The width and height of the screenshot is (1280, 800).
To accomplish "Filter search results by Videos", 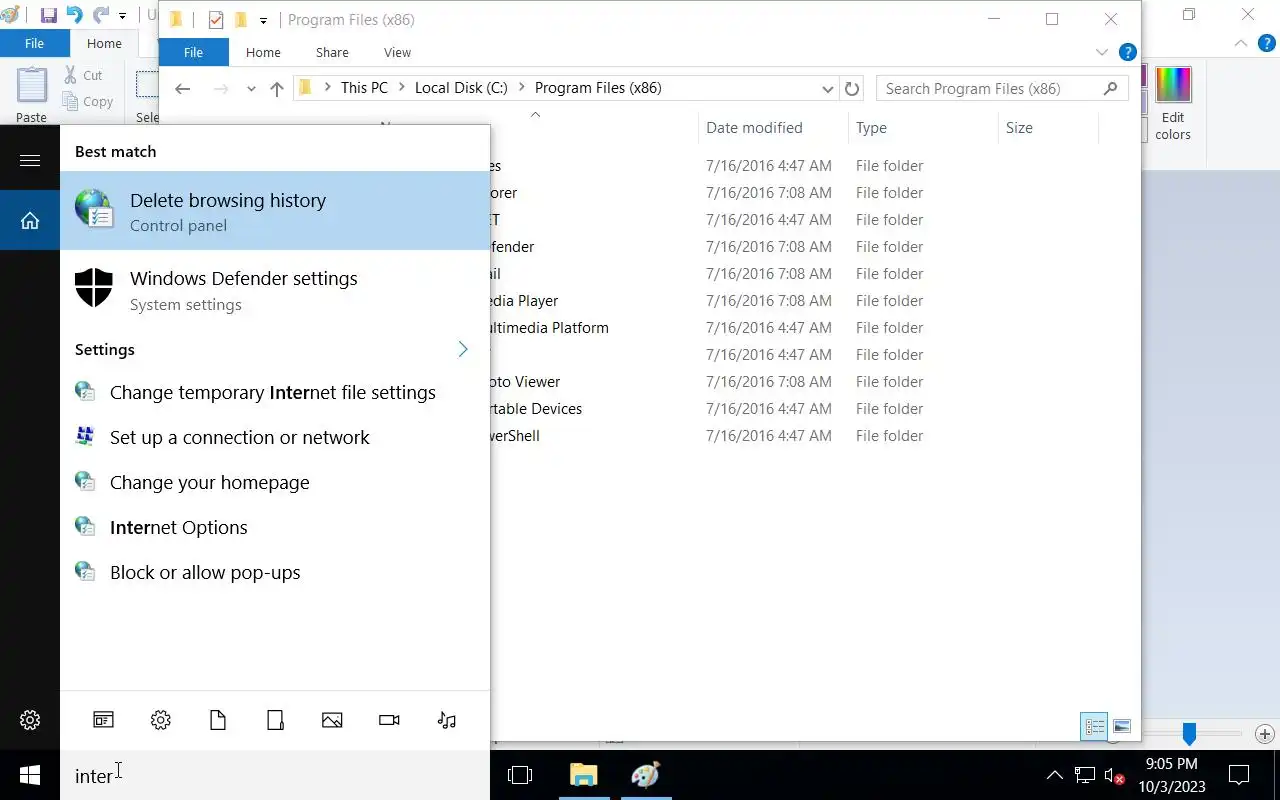I will coord(389,720).
